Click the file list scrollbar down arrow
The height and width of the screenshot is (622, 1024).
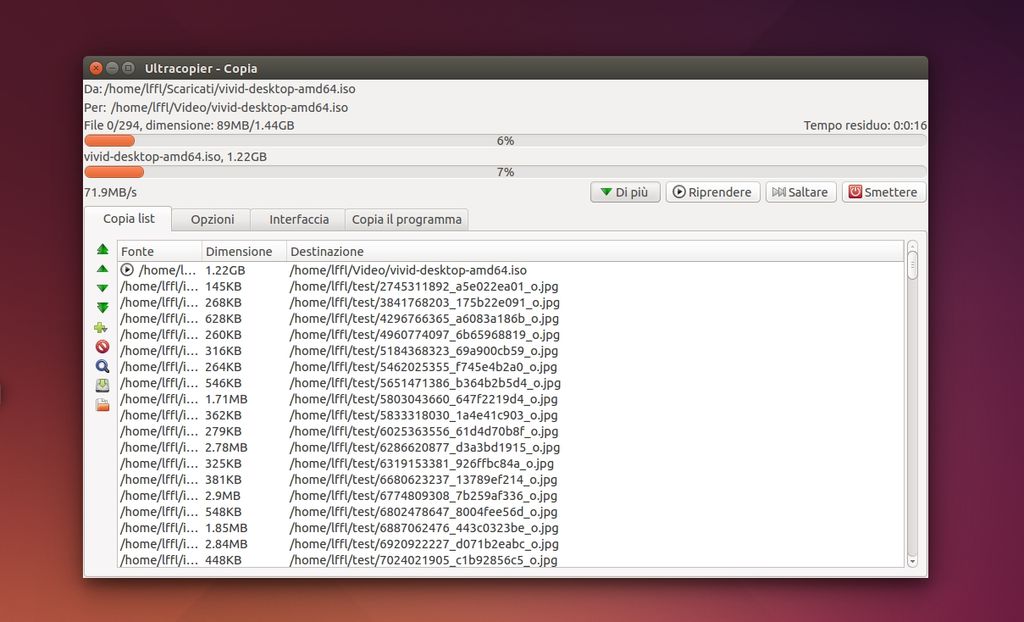click(x=911, y=562)
